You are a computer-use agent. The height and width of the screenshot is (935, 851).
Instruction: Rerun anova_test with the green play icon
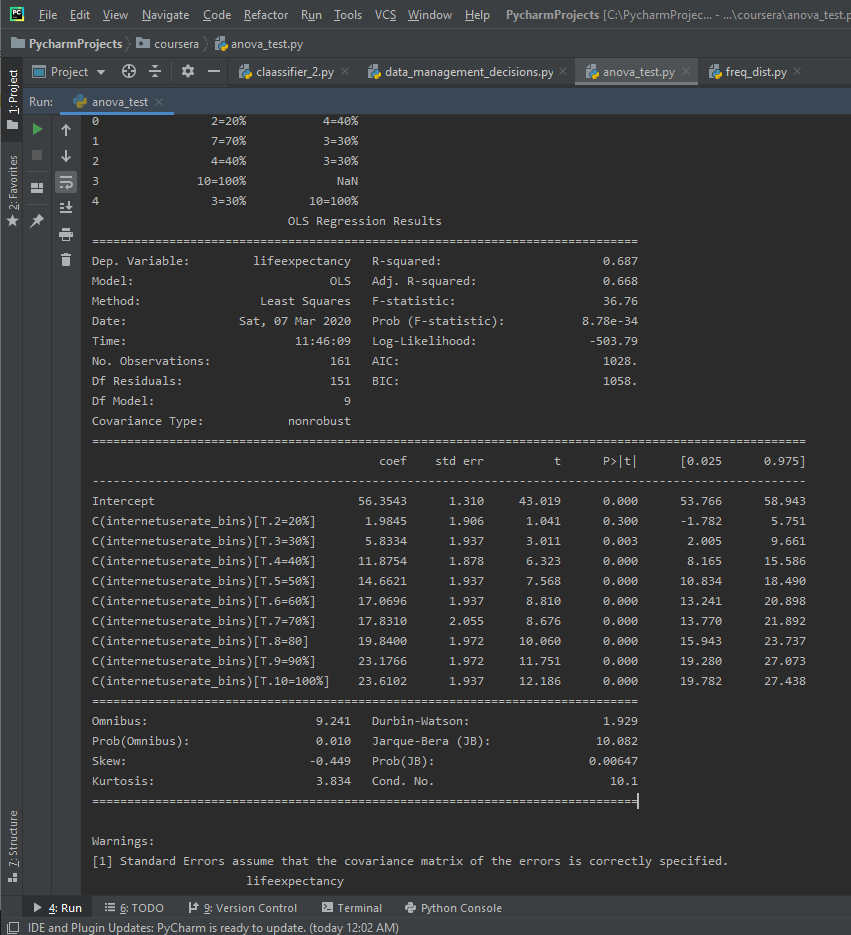(x=38, y=129)
